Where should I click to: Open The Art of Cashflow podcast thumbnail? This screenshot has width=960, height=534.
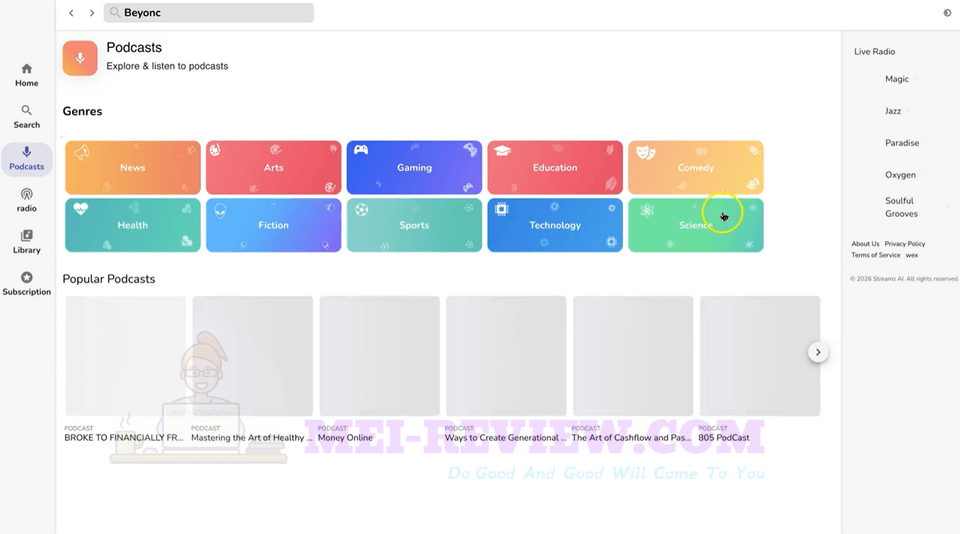[633, 356]
